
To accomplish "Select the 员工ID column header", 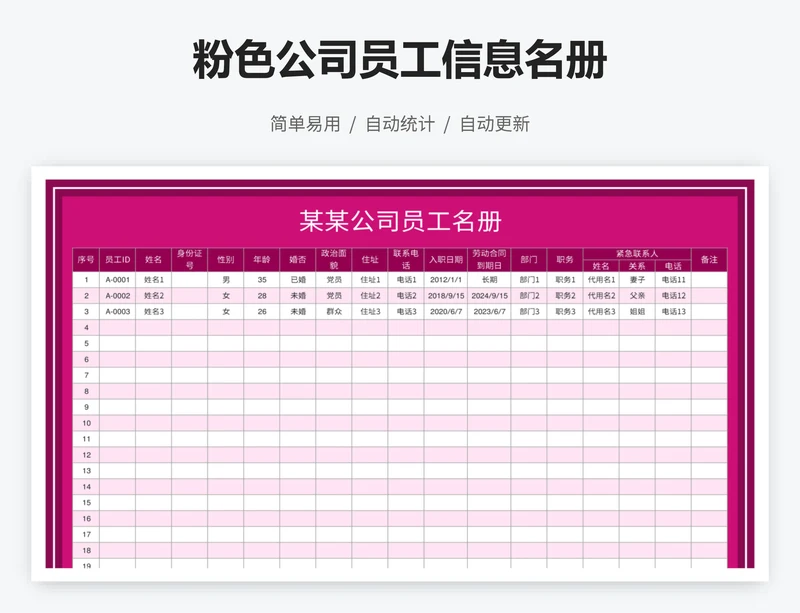I will tap(117, 260).
